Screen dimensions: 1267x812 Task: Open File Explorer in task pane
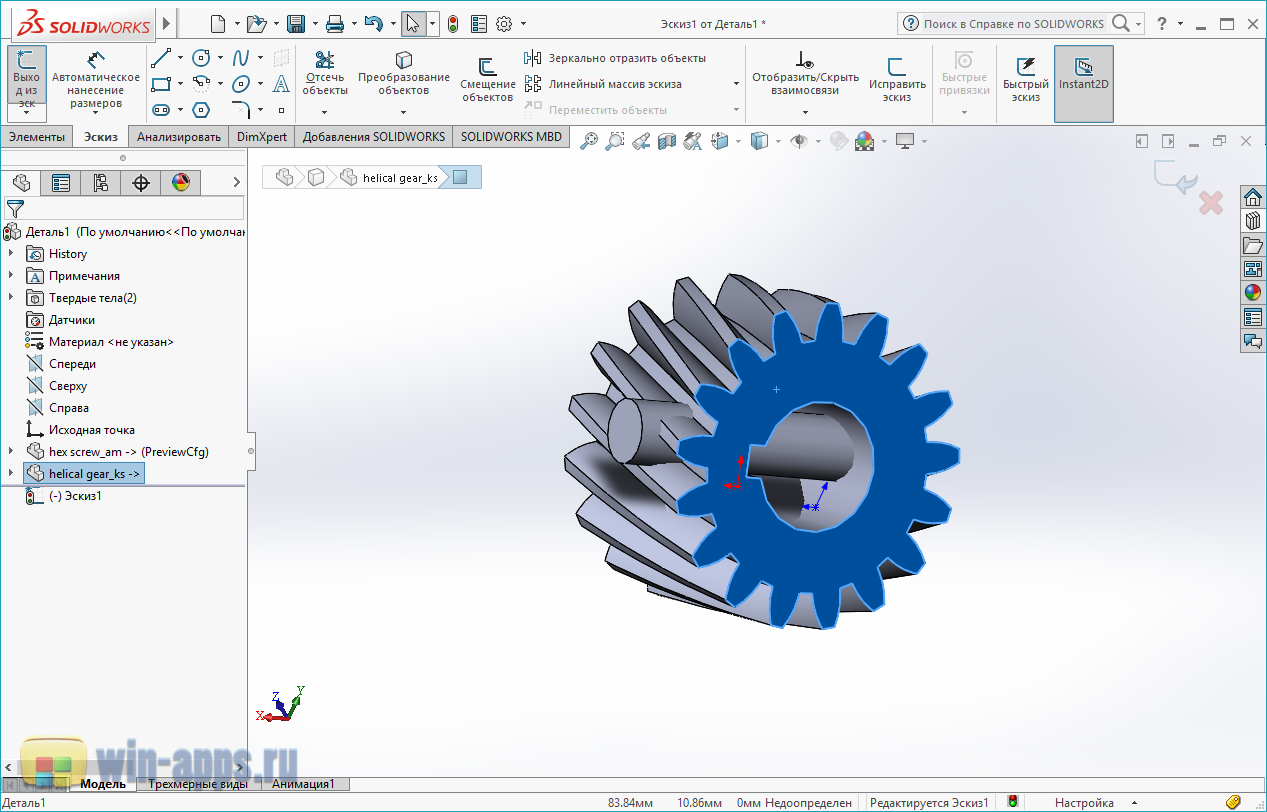1253,245
